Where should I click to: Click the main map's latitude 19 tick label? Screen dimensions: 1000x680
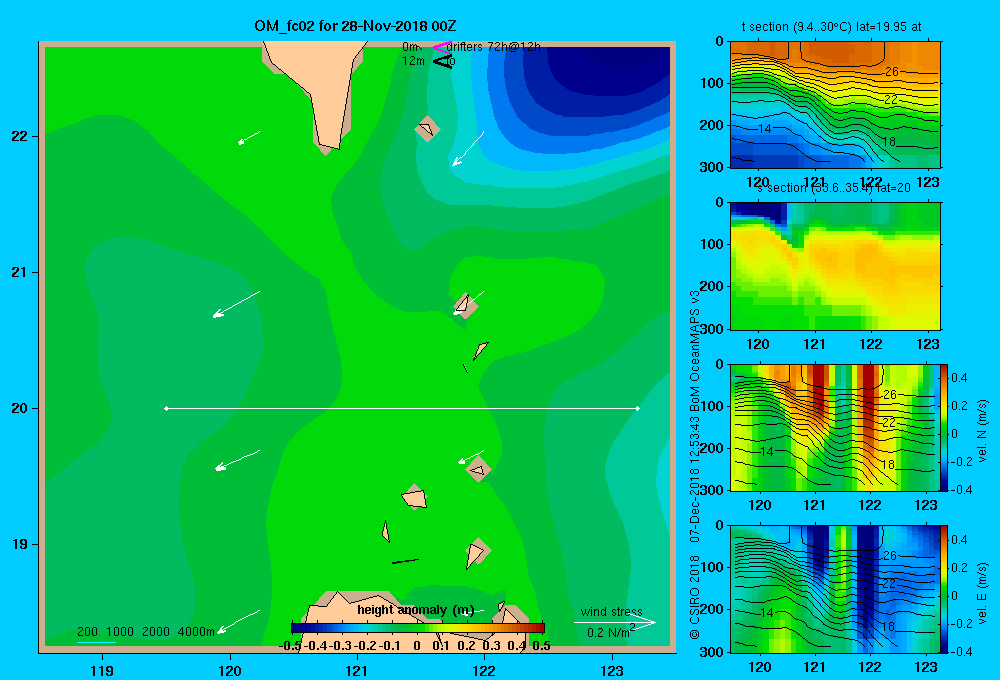click(x=20, y=544)
